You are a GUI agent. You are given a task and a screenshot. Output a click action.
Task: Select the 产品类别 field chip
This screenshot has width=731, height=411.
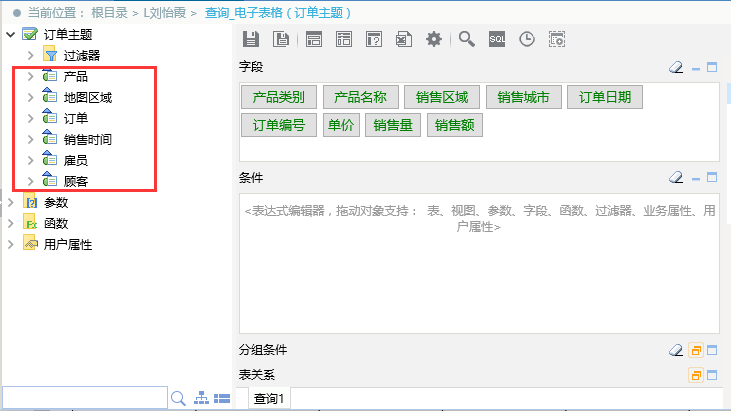click(x=279, y=97)
